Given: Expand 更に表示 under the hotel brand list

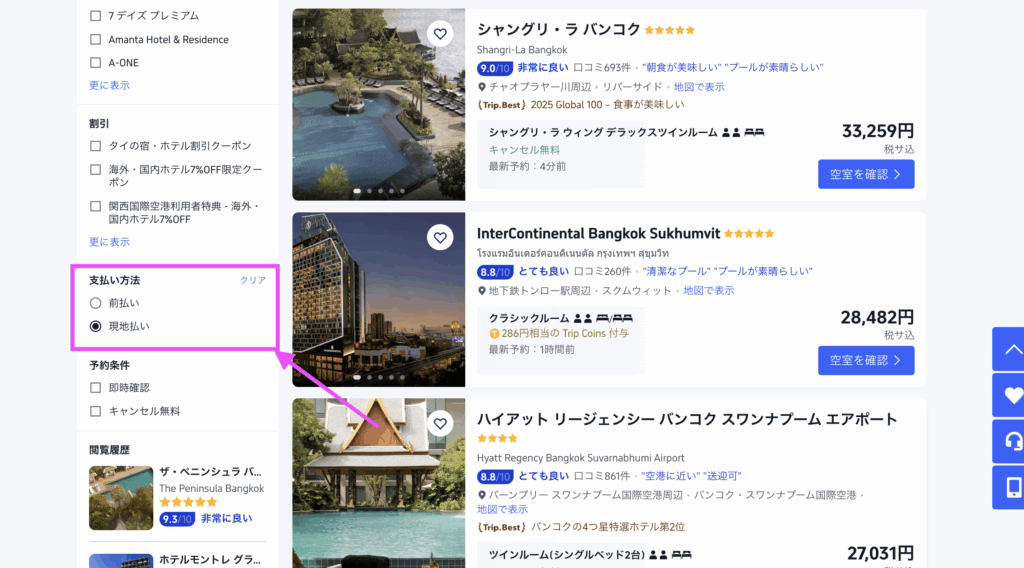Looking at the screenshot, I should tap(109, 85).
